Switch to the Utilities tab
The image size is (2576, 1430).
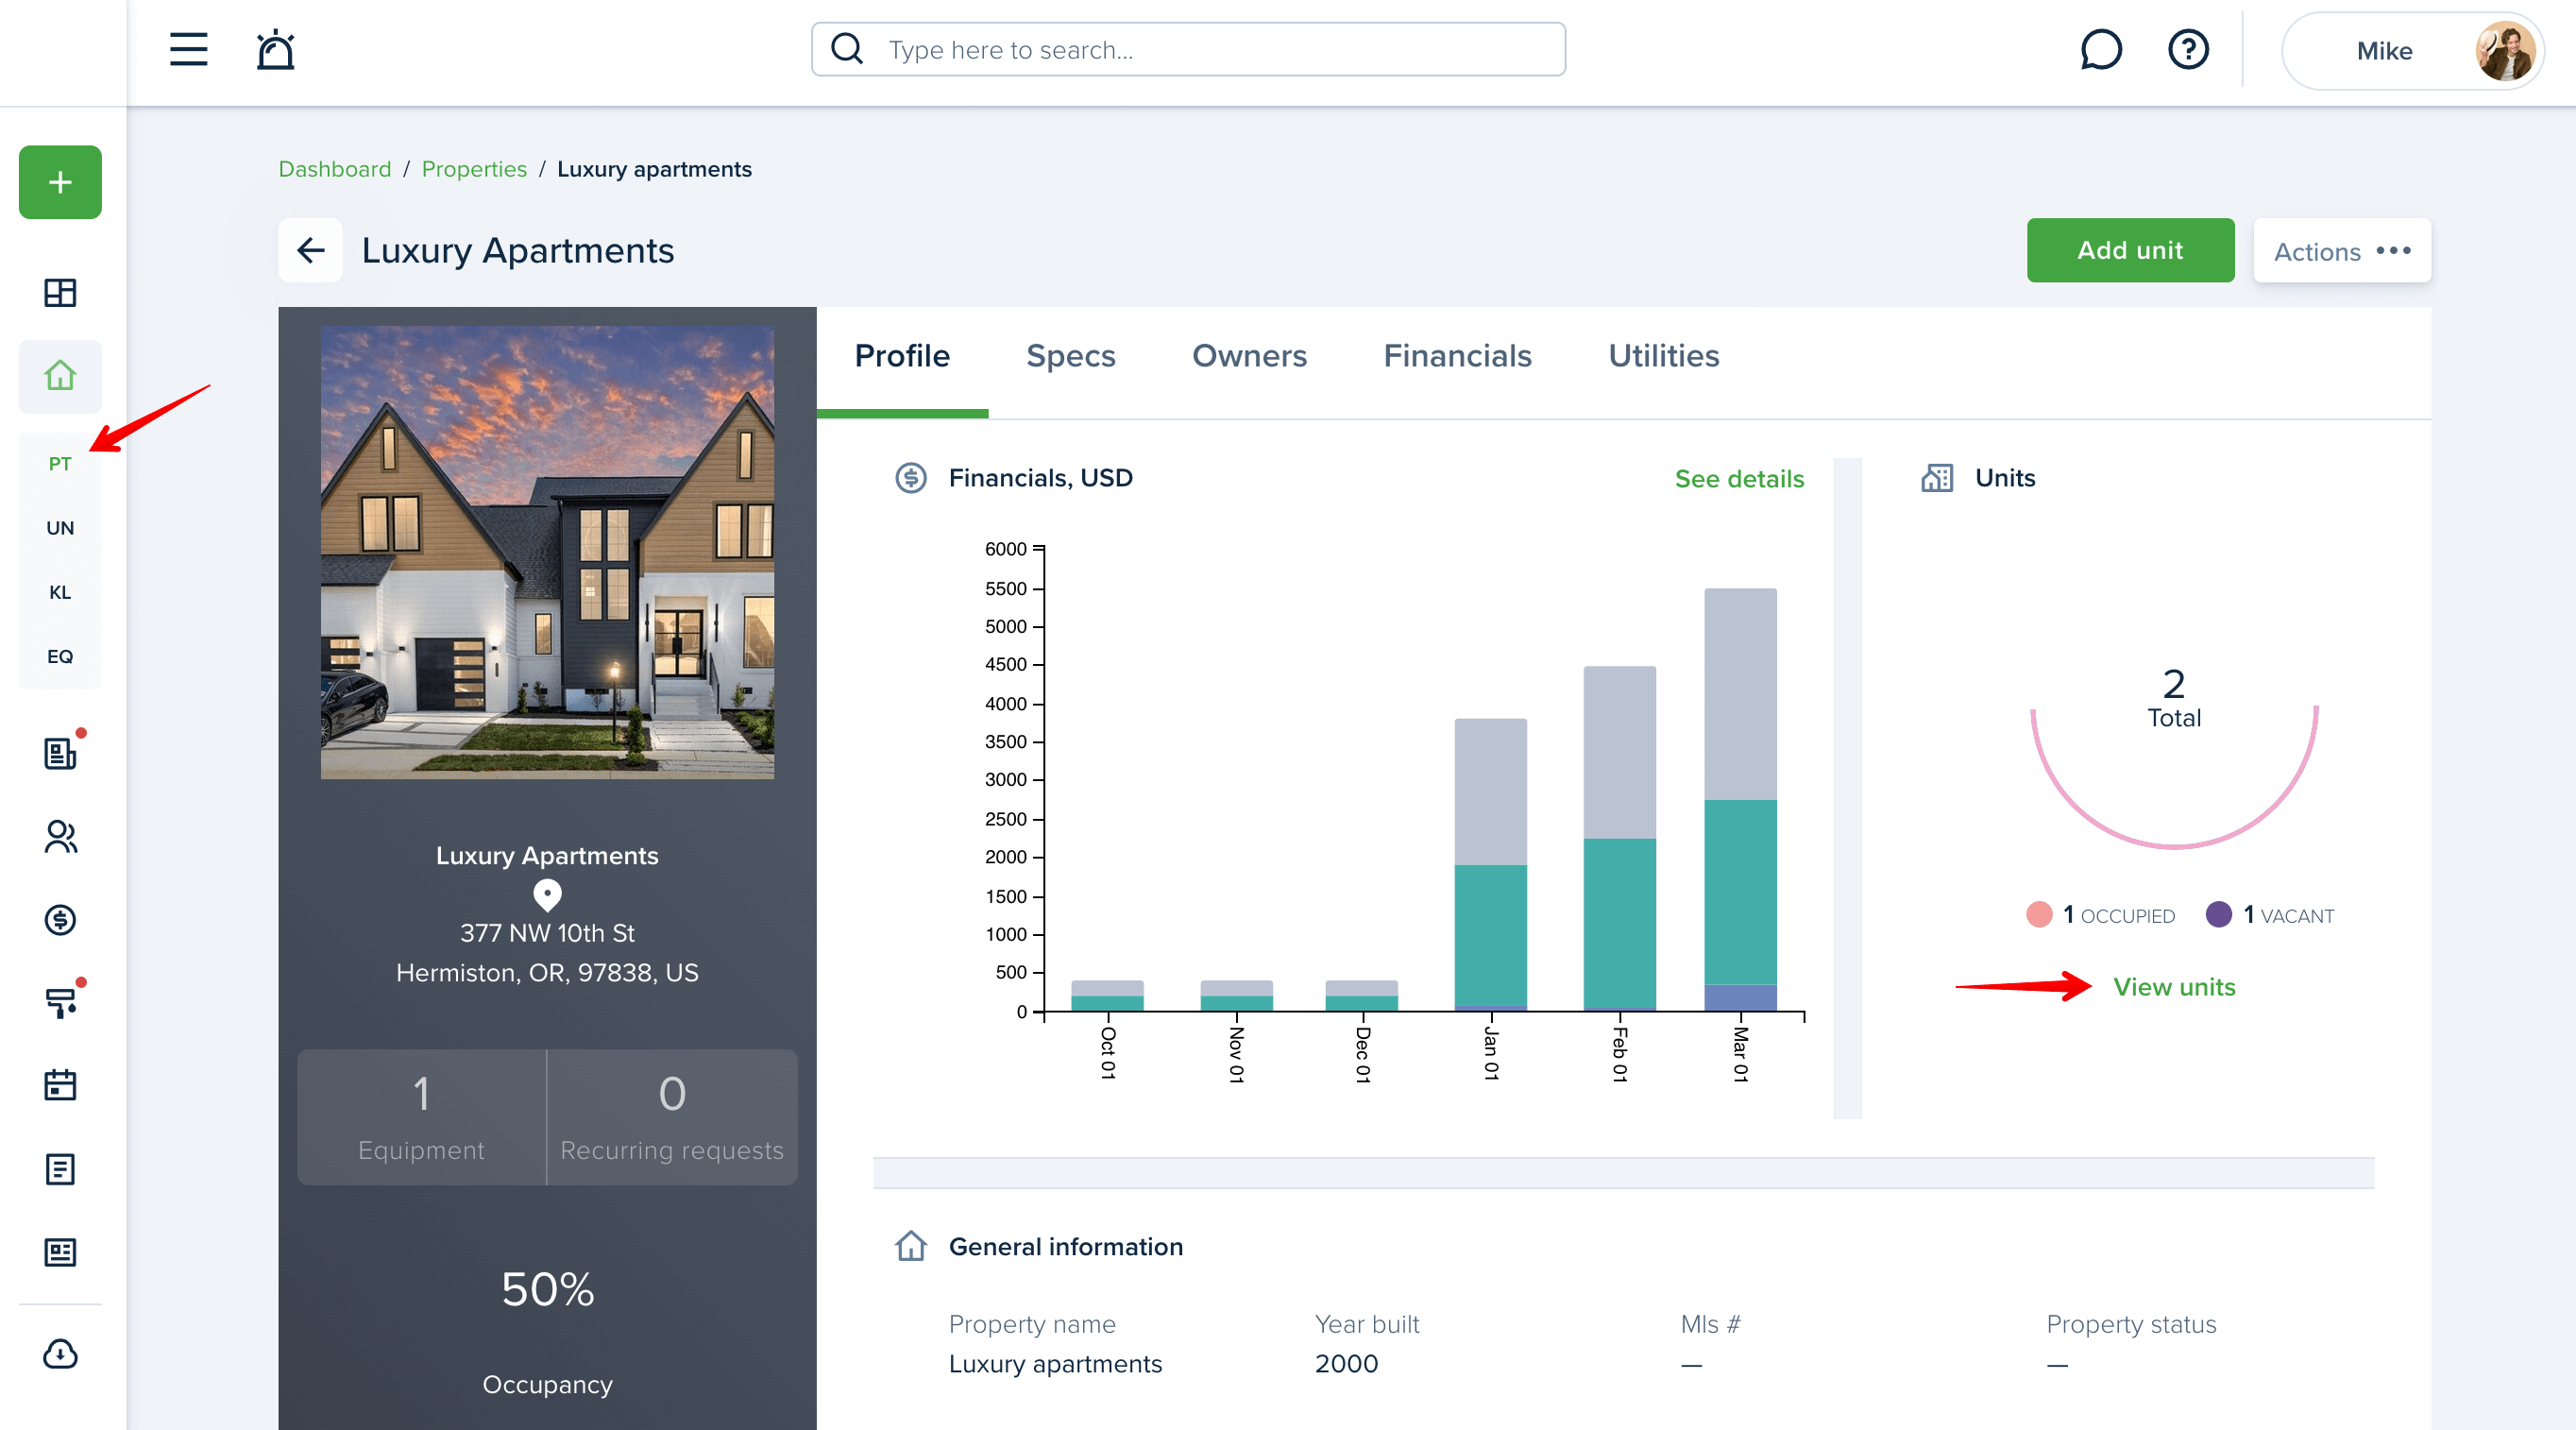click(x=1664, y=356)
